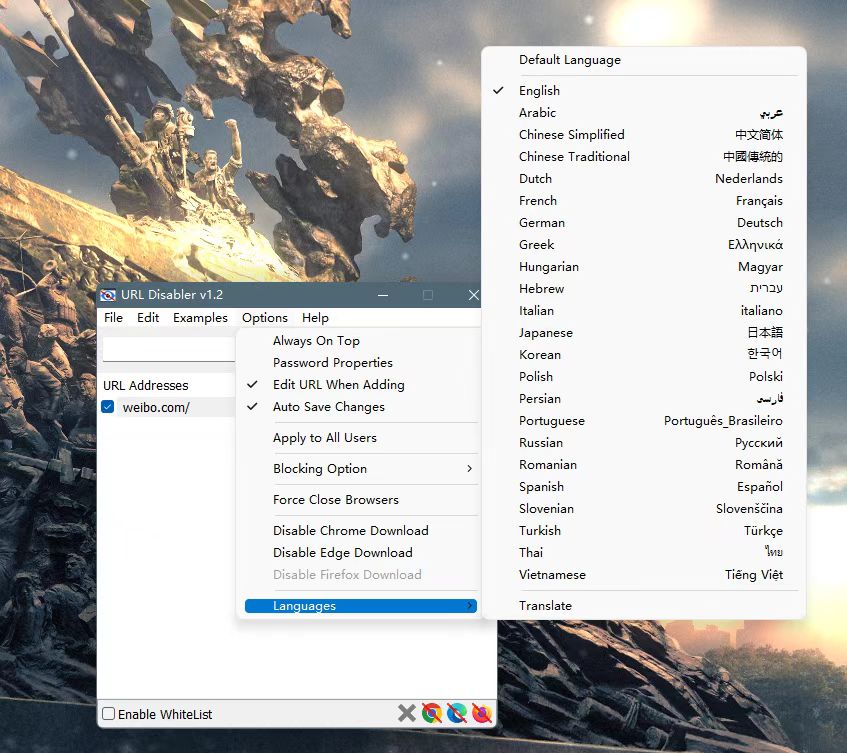Select Thai language
The height and width of the screenshot is (753, 847).
(x=643, y=553)
